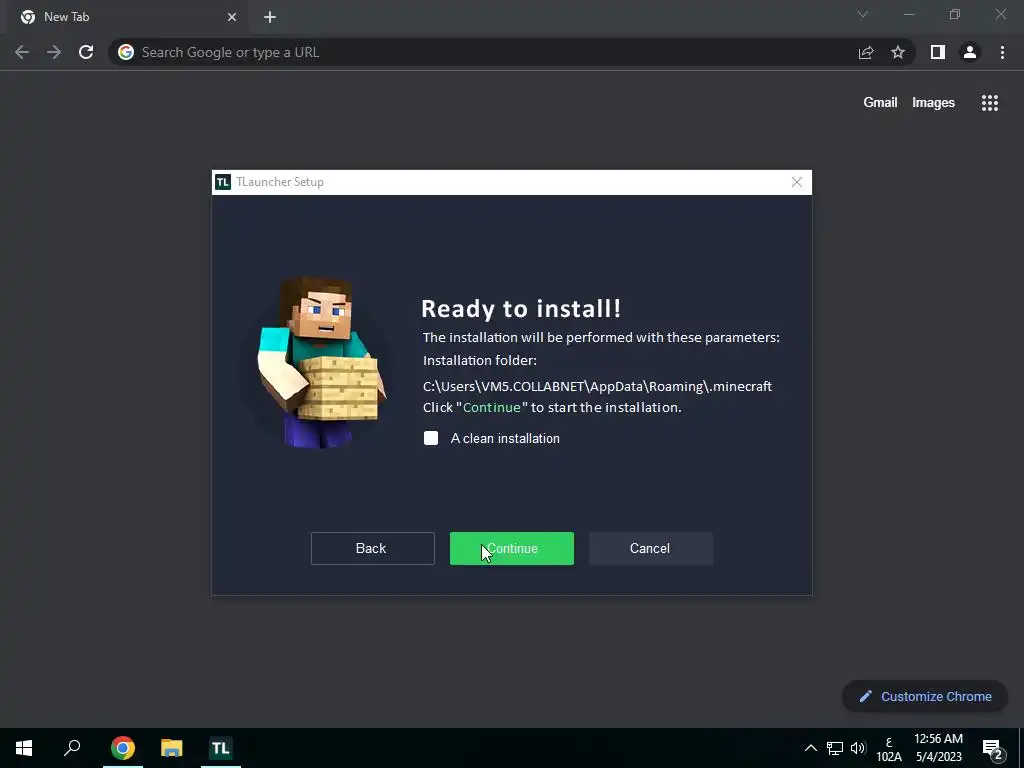Viewport: 1024px width, 768px height.
Task: Click the TL logo in setup title bar
Action: (223, 182)
